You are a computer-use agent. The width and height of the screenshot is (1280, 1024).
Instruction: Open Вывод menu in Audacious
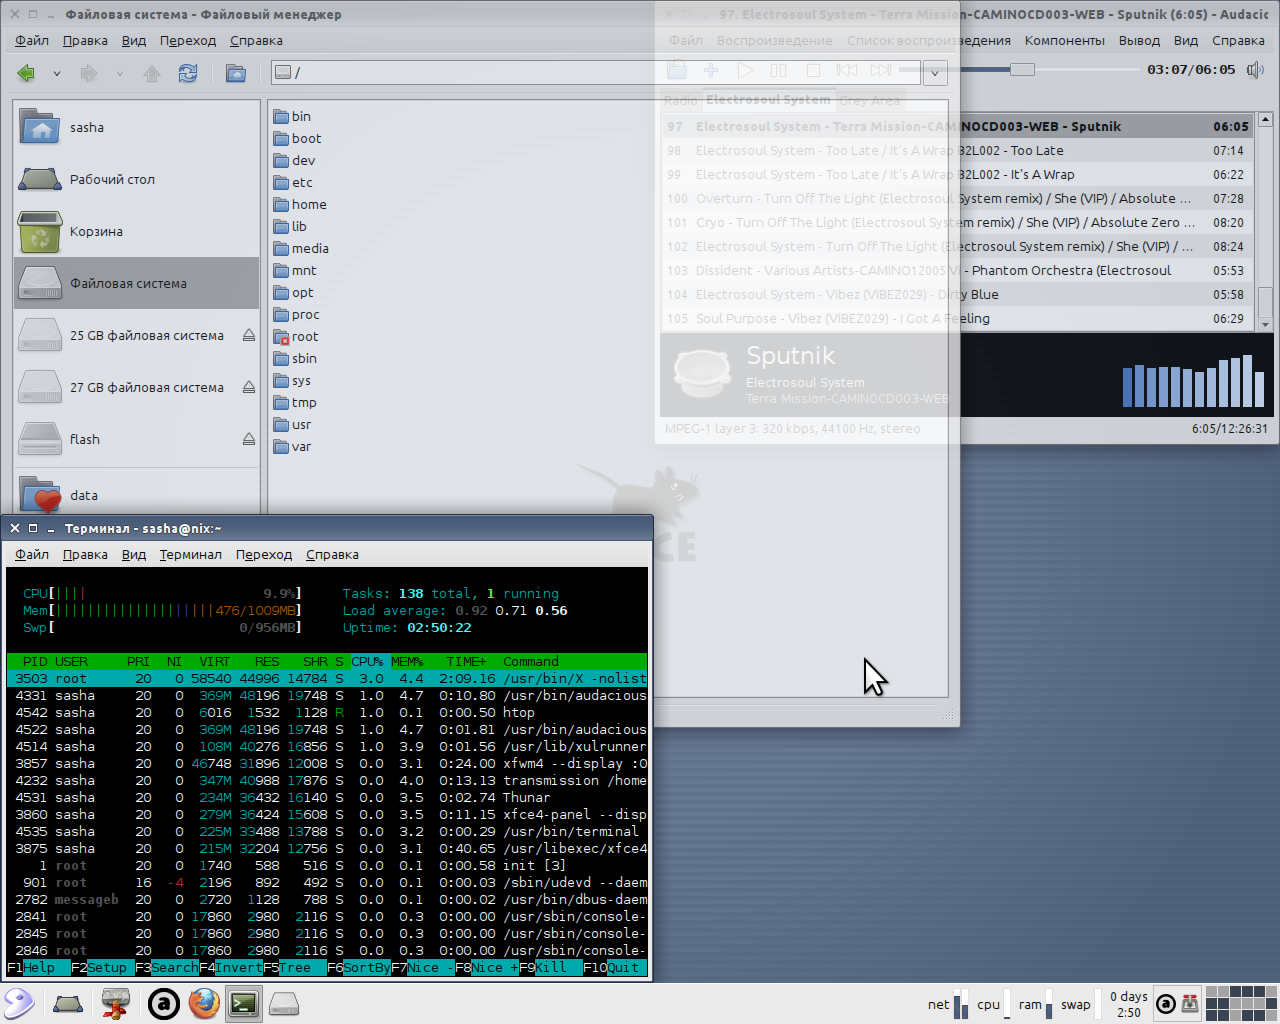coord(1139,41)
